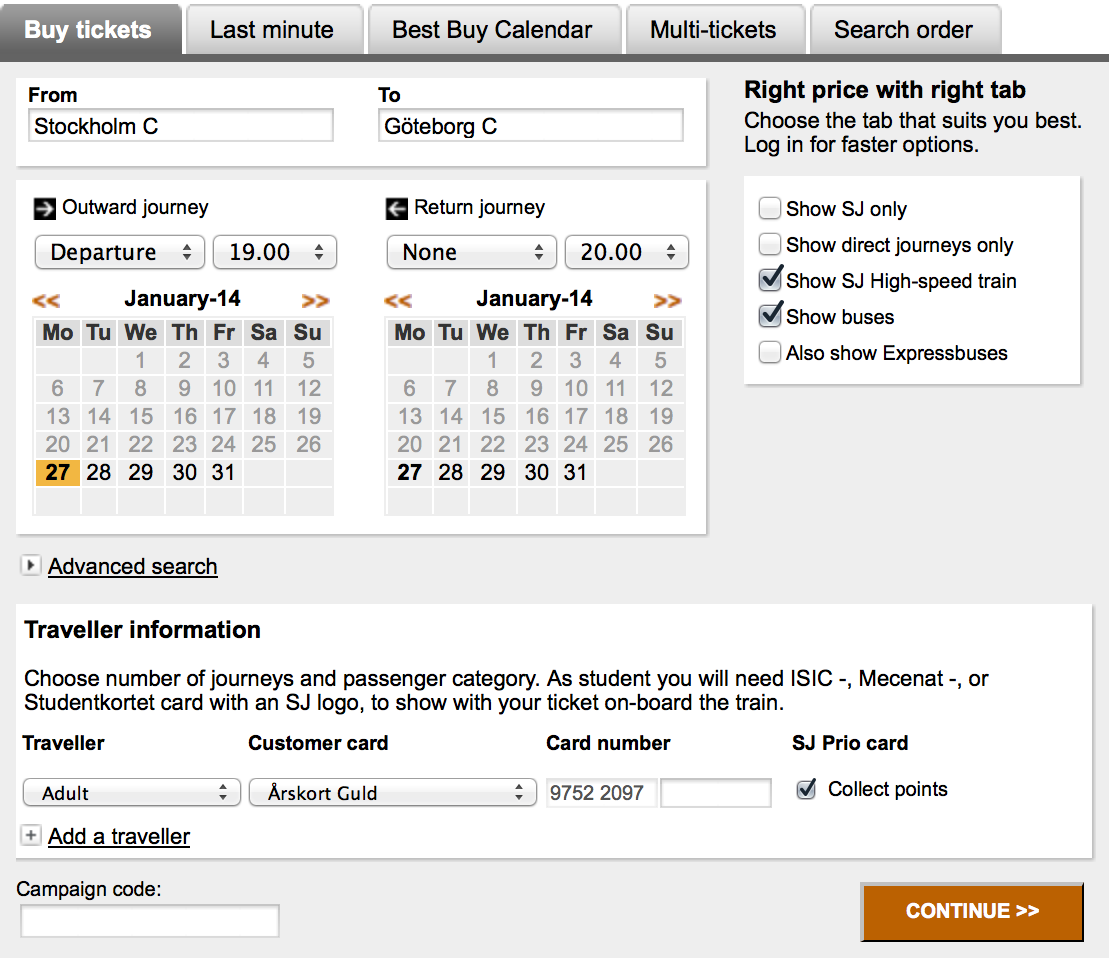
Task: Open the Traveller Adult dropdown
Action: click(132, 793)
